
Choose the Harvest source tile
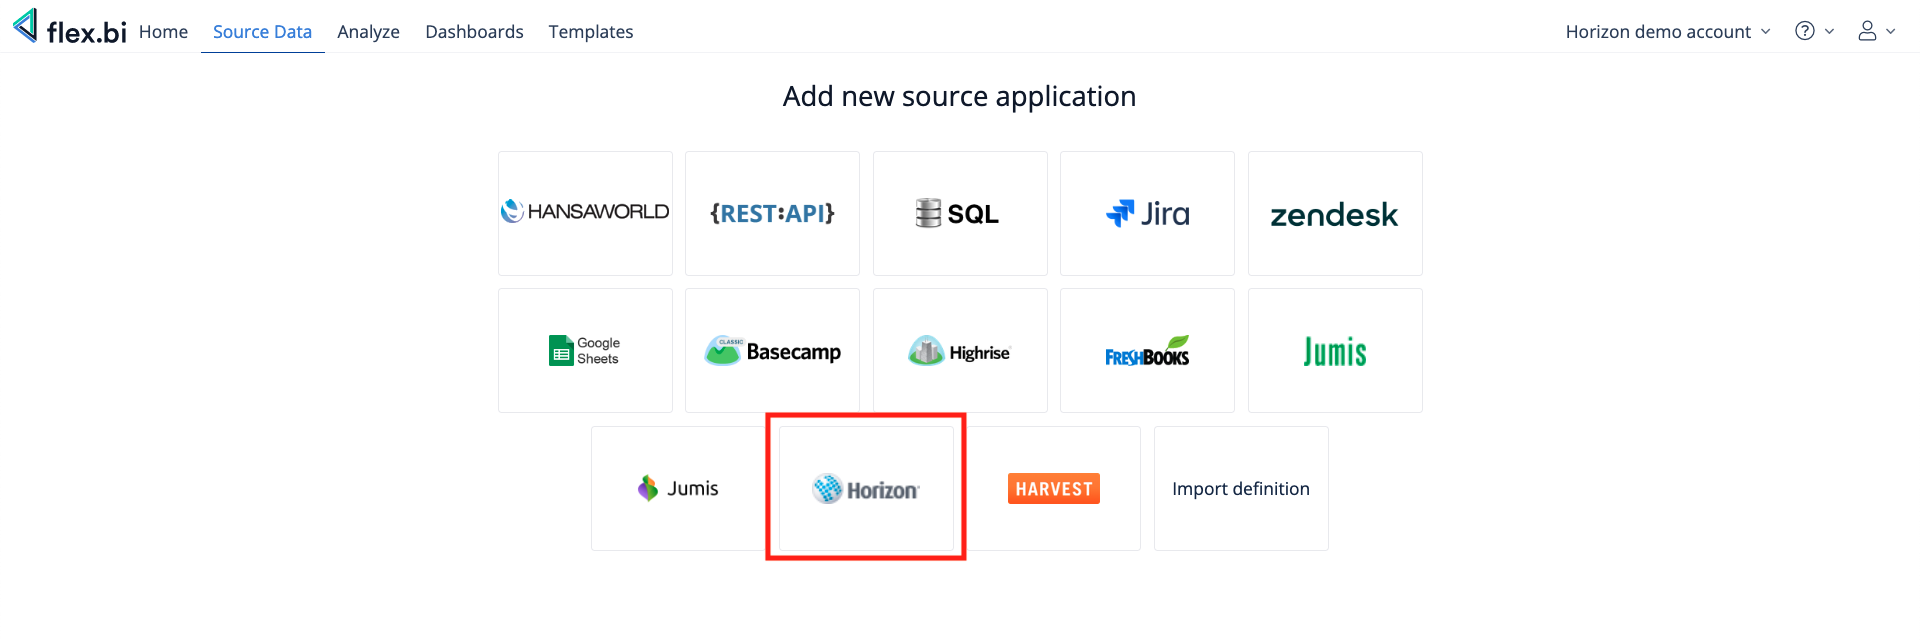[x=1053, y=489]
